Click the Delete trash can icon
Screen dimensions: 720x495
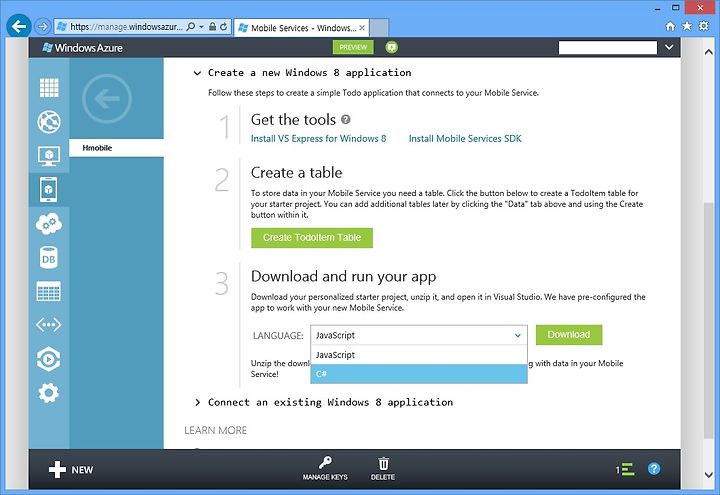pos(383,463)
